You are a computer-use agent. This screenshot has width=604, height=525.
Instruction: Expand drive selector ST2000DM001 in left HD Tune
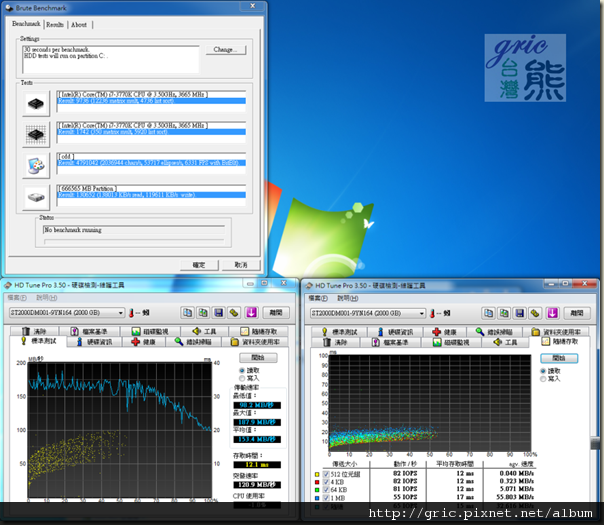(x=67, y=313)
